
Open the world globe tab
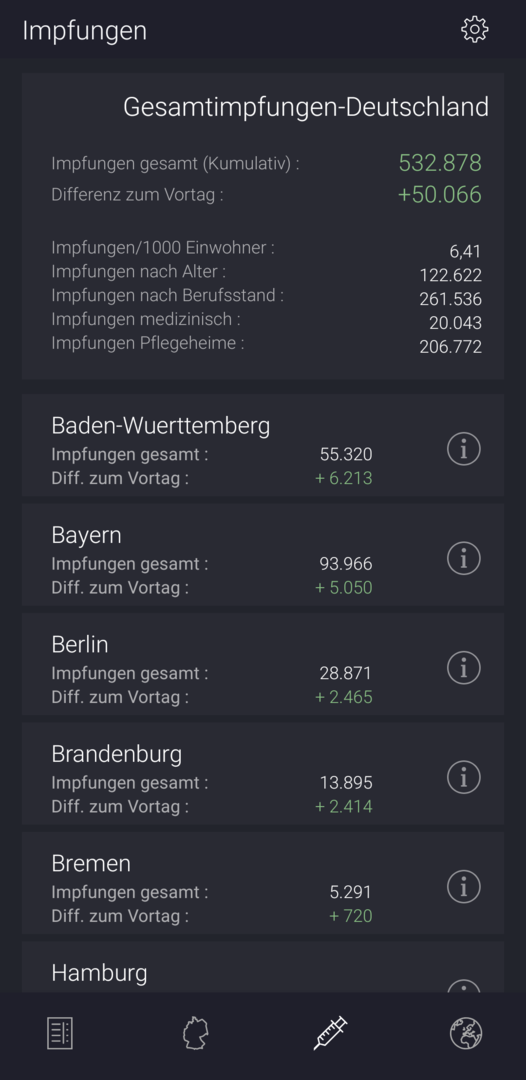466,1033
